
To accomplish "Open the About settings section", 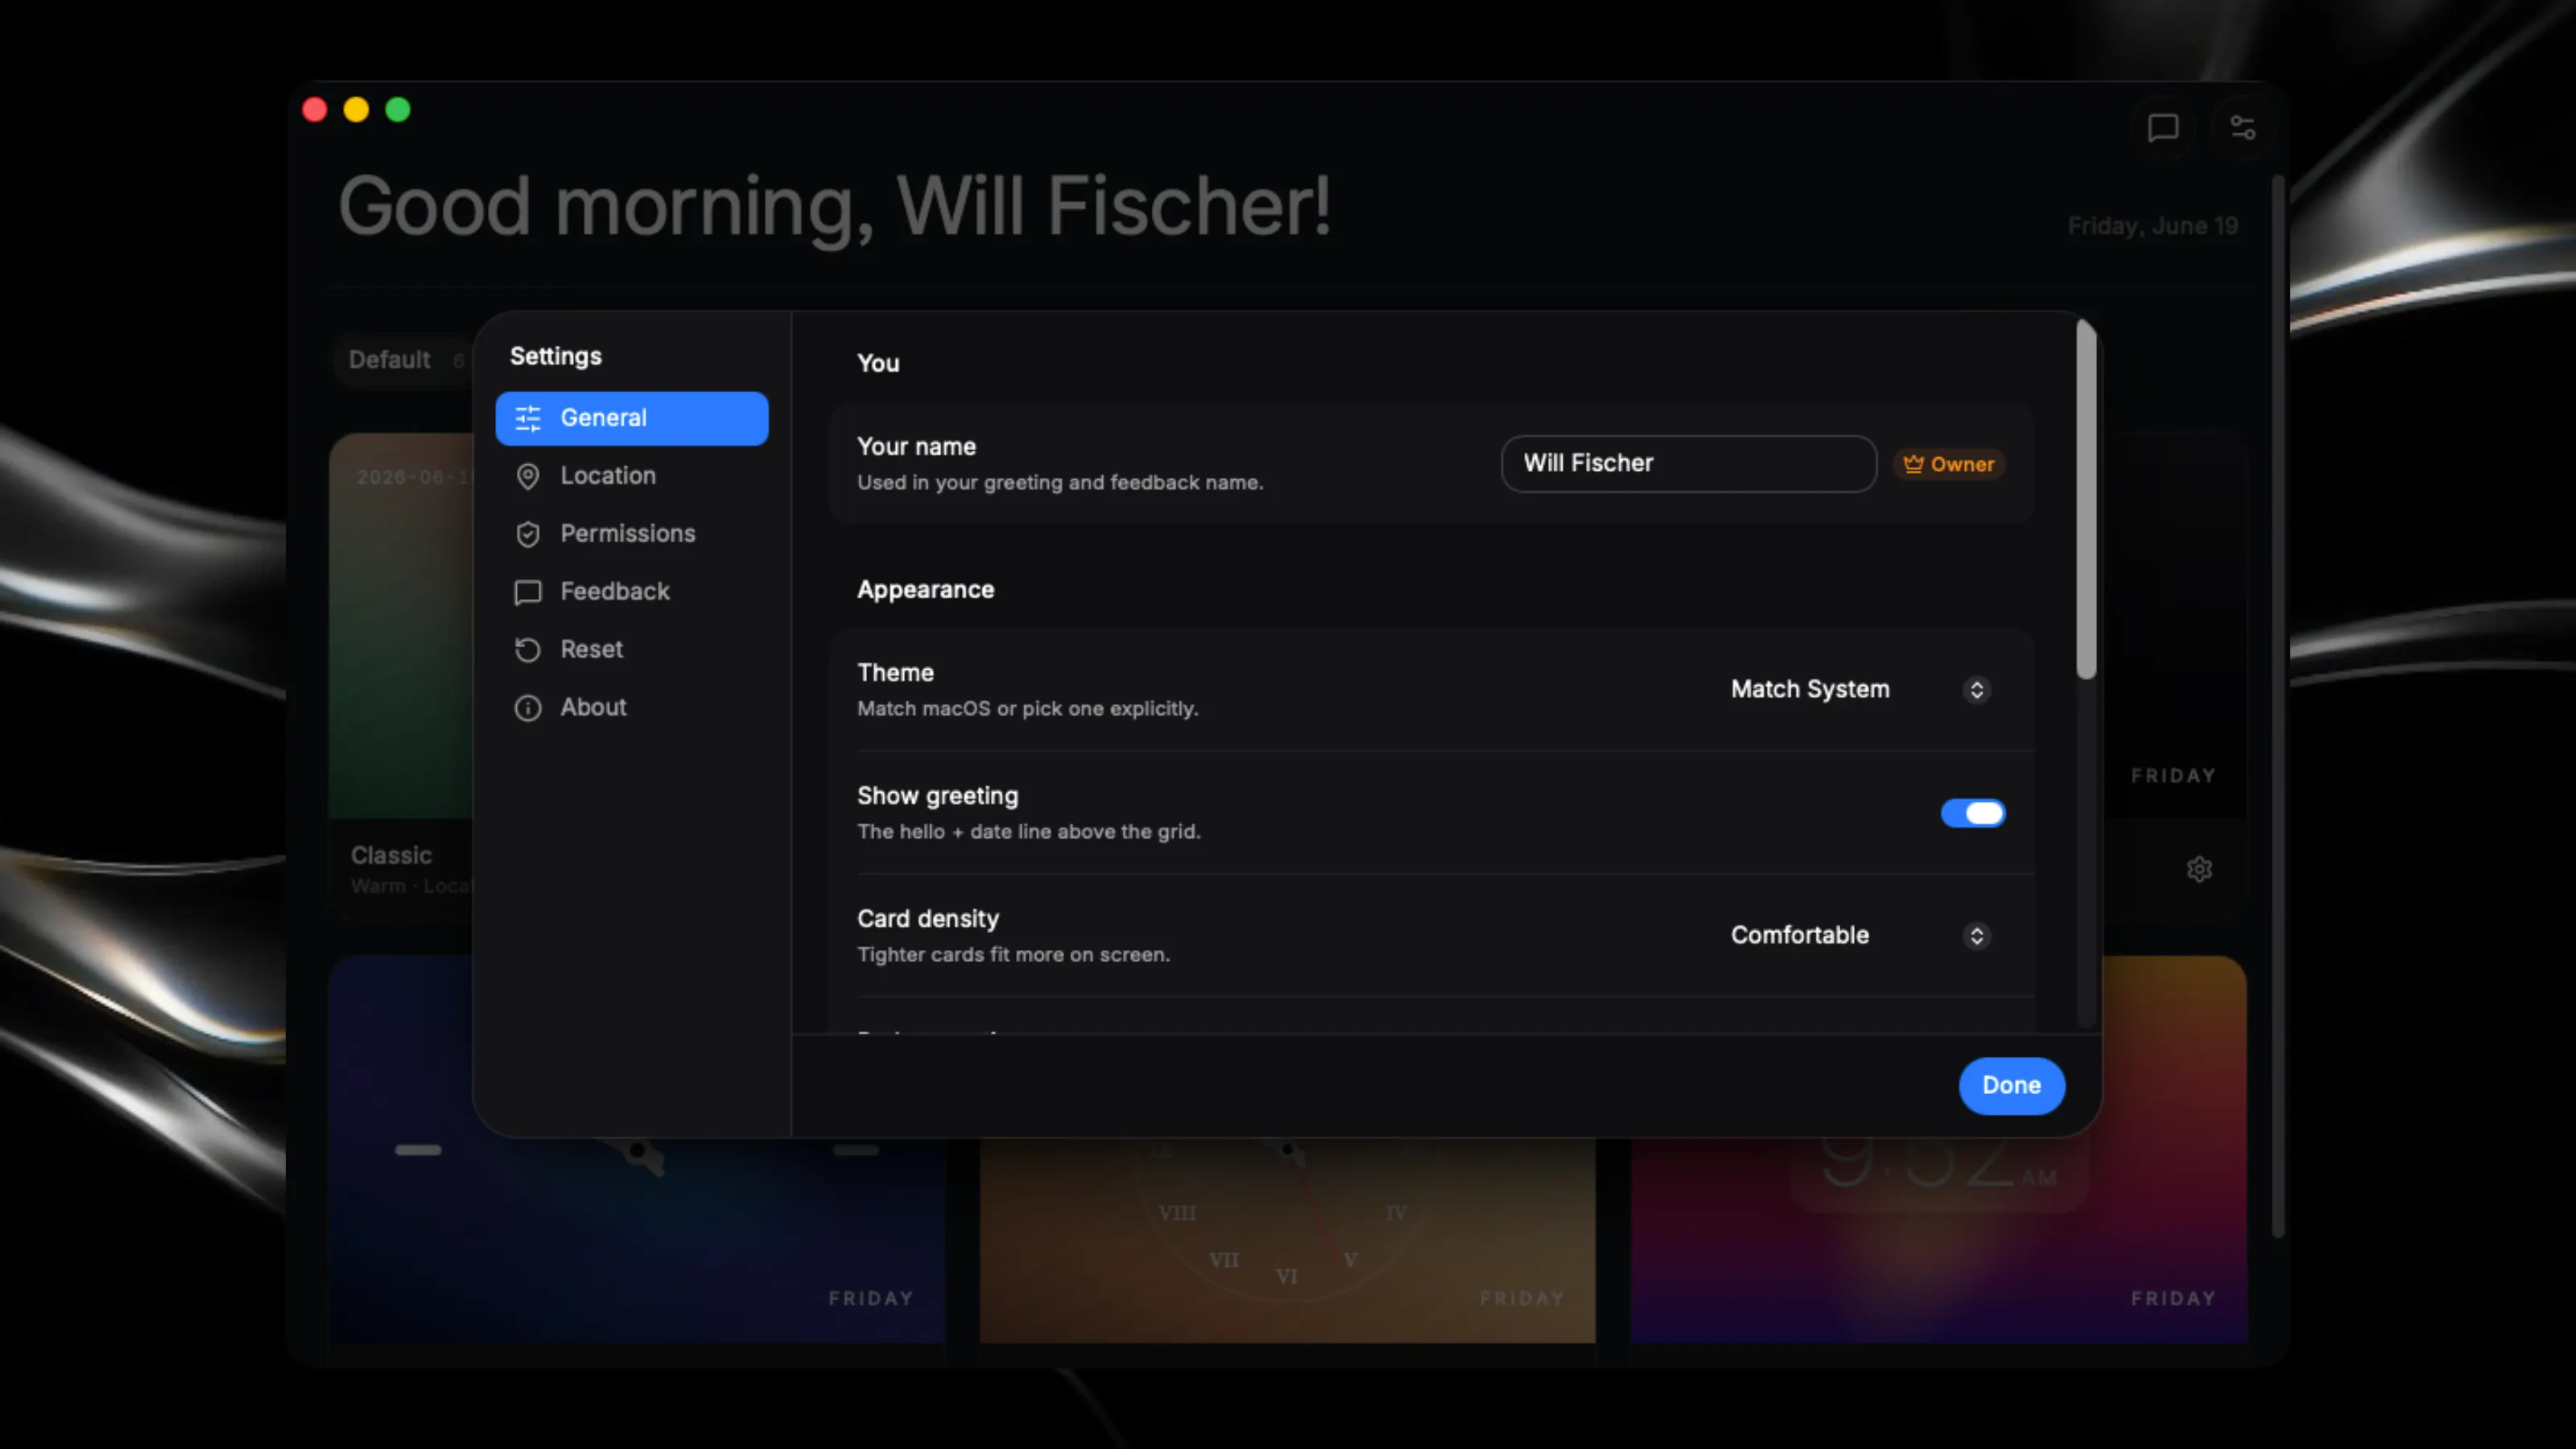I will (631, 708).
